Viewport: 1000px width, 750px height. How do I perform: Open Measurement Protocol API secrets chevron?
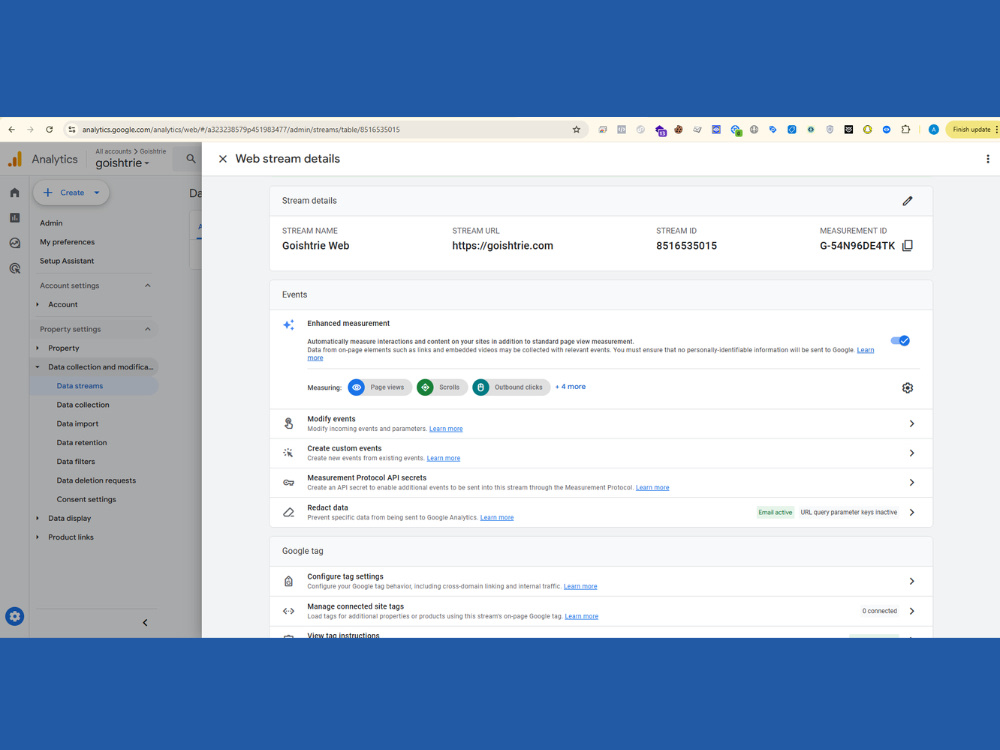pos(911,483)
